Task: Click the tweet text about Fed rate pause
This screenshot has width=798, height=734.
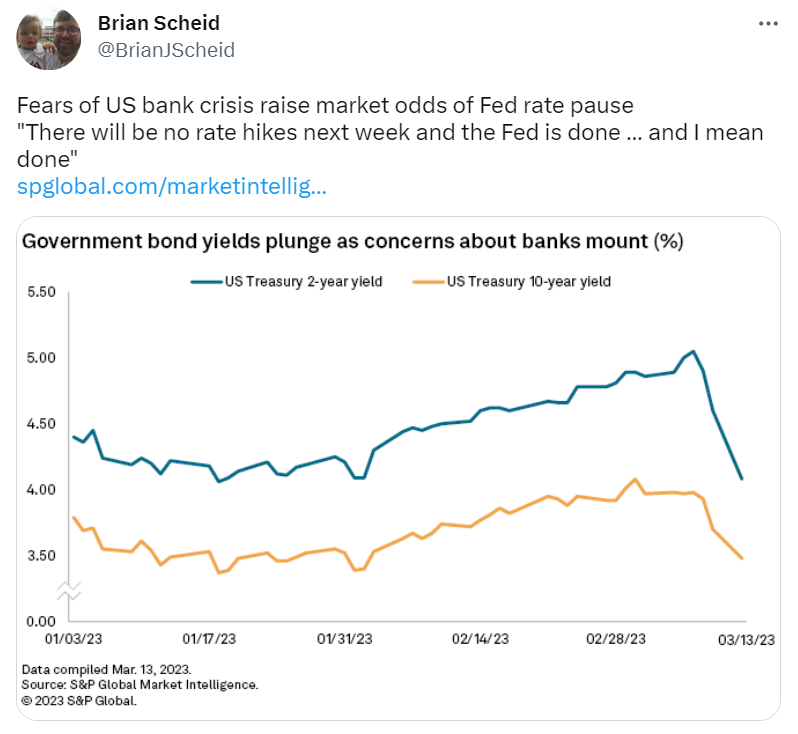Action: point(390,134)
